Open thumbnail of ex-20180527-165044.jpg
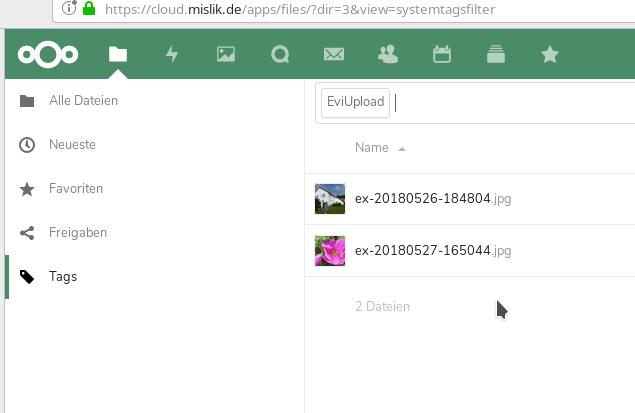Screen dimensions: 635x413 [x=330, y=251]
